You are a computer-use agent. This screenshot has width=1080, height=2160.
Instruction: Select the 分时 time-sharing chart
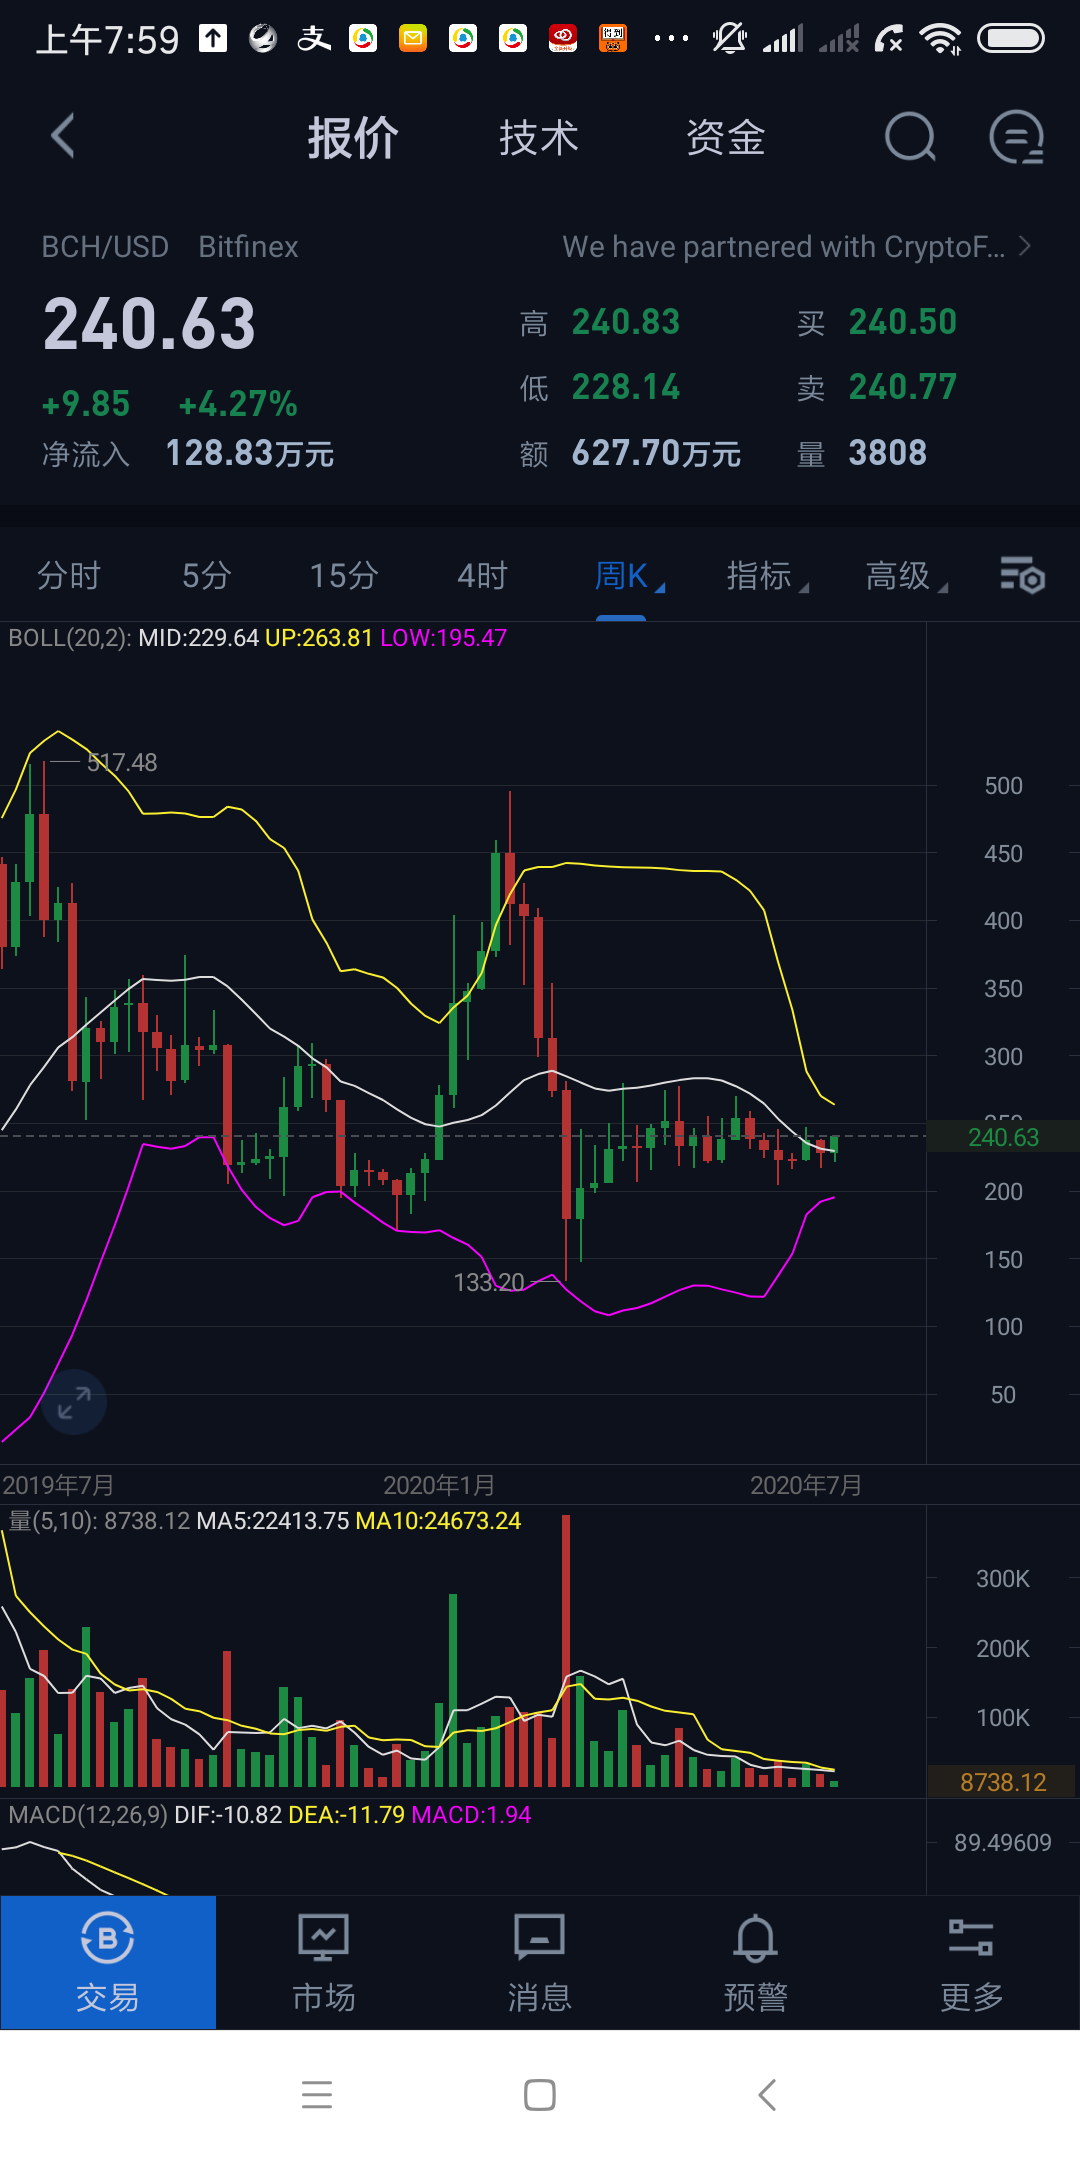(x=69, y=576)
